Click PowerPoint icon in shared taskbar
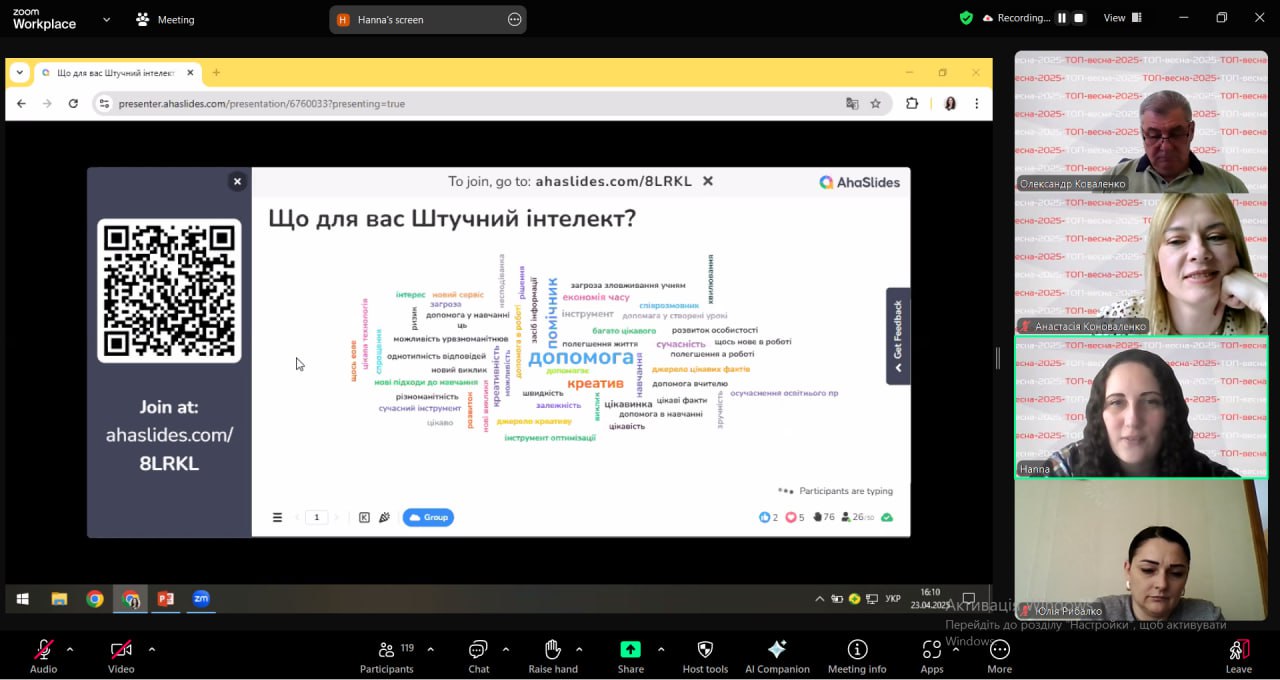Image resolution: width=1280 pixels, height=680 pixels. [x=166, y=599]
